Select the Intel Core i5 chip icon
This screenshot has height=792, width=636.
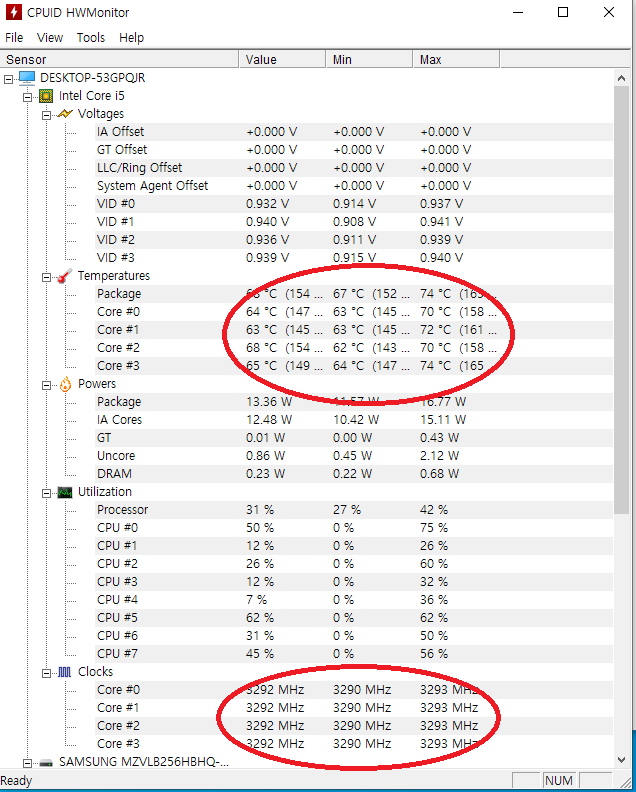tap(46, 96)
